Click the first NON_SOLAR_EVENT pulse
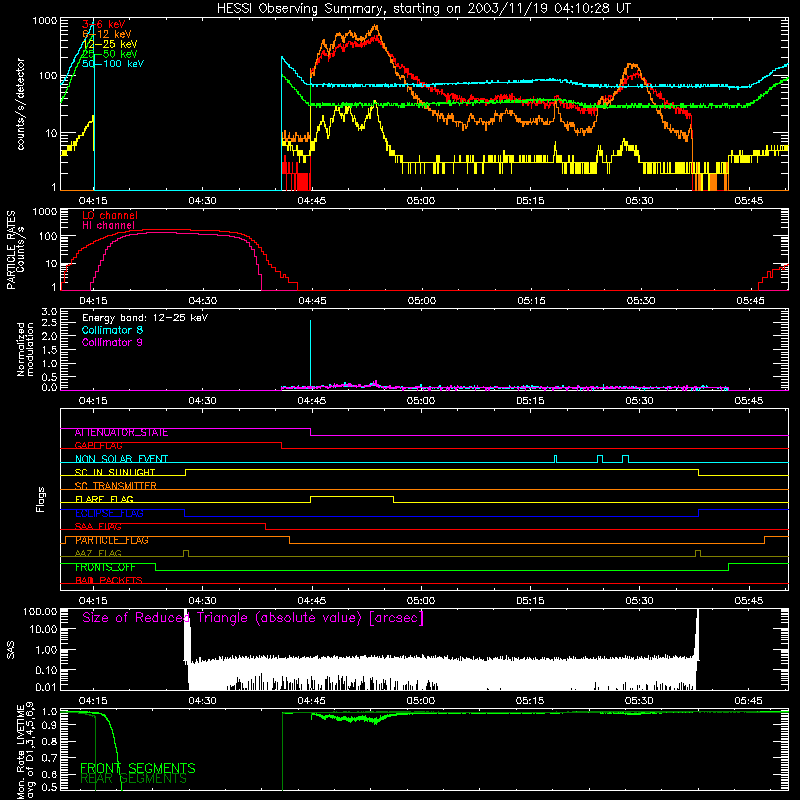The width and height of the screenshot is (800, 800). [x=556, y=459]
